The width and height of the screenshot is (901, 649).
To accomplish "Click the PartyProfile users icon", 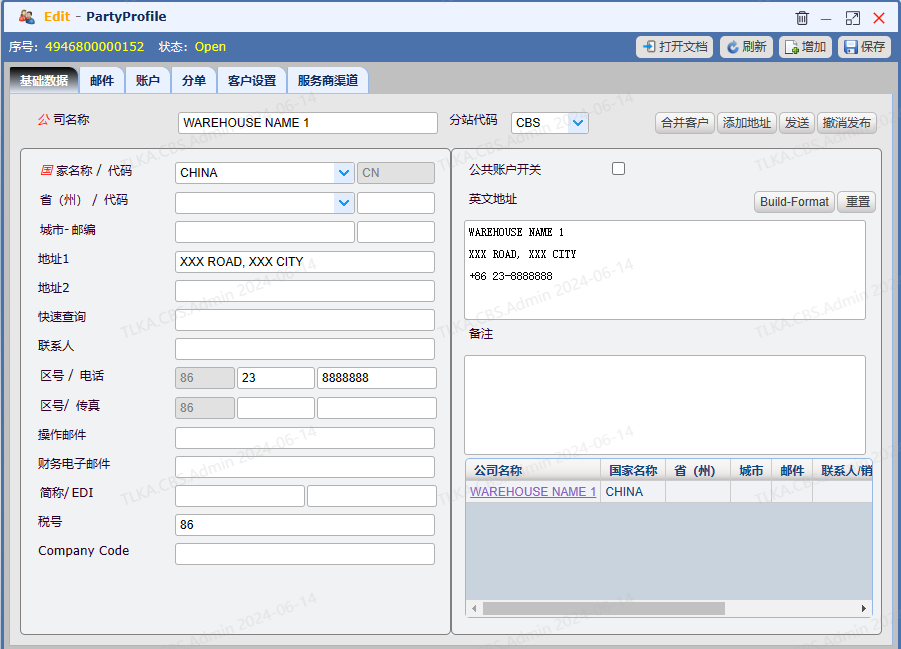I will tap(26, 17).
